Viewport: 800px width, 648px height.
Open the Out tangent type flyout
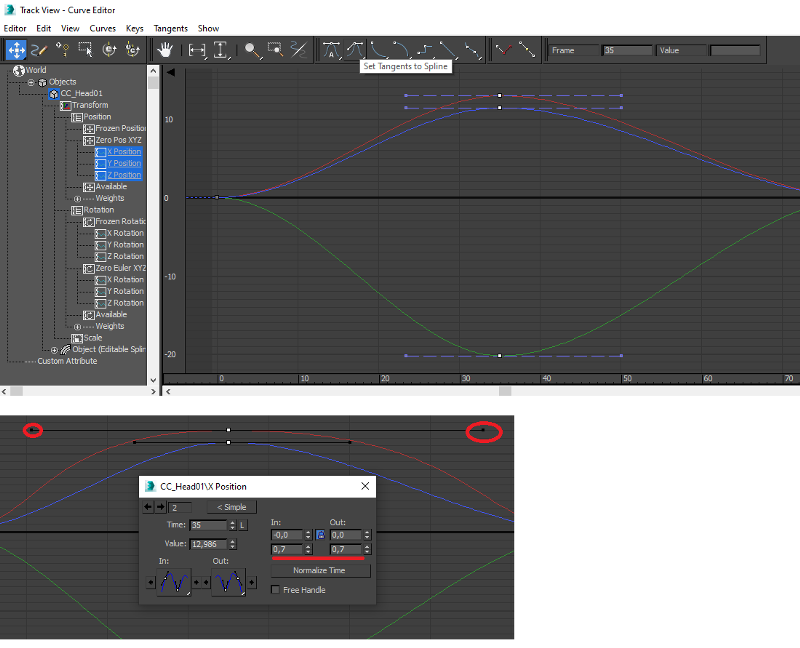tap(229, 582)
